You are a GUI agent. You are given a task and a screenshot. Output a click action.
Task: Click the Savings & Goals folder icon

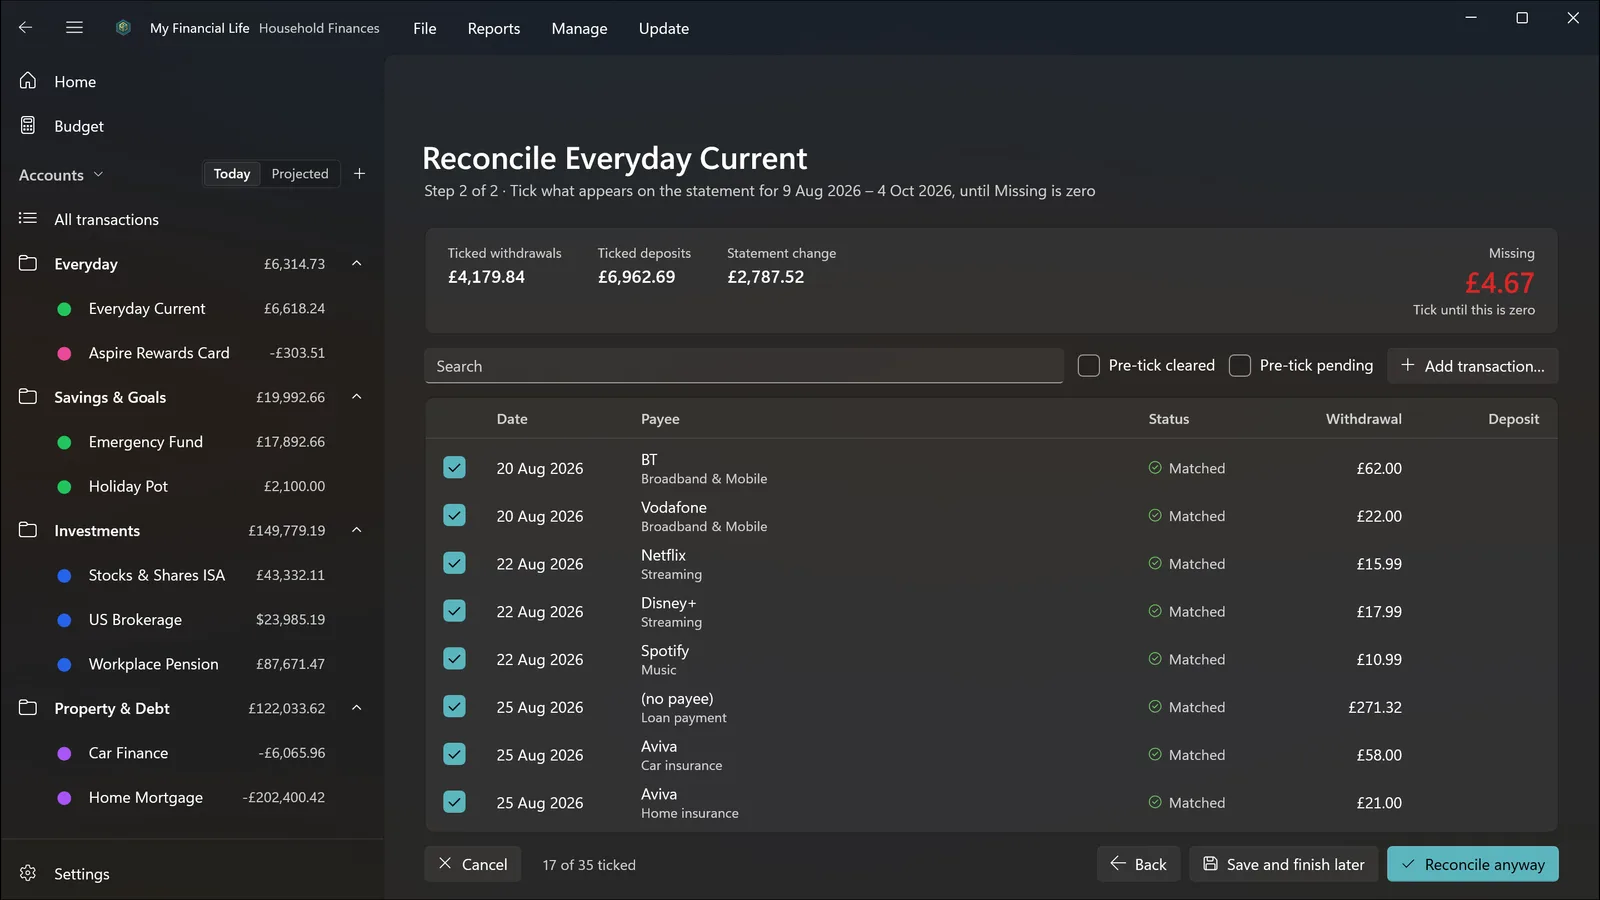(28, 397)
